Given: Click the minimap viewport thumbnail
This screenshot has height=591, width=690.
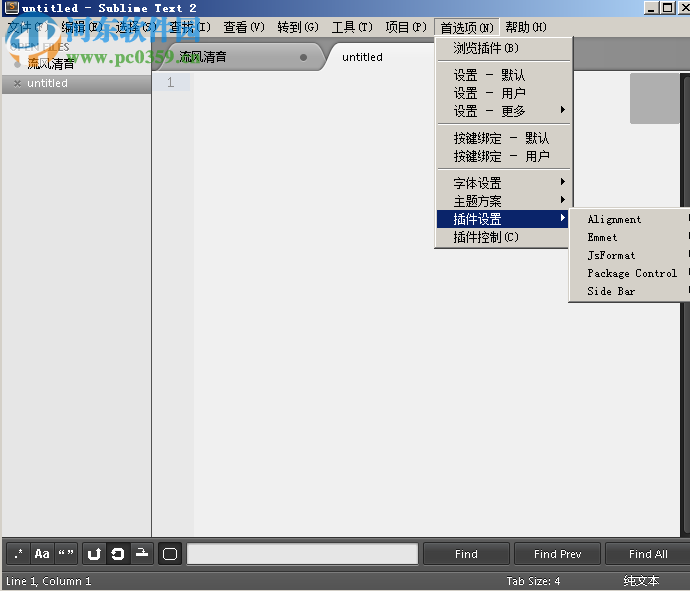Looking at the screenshot, I should pyautogui.click(x=654, y=98).
